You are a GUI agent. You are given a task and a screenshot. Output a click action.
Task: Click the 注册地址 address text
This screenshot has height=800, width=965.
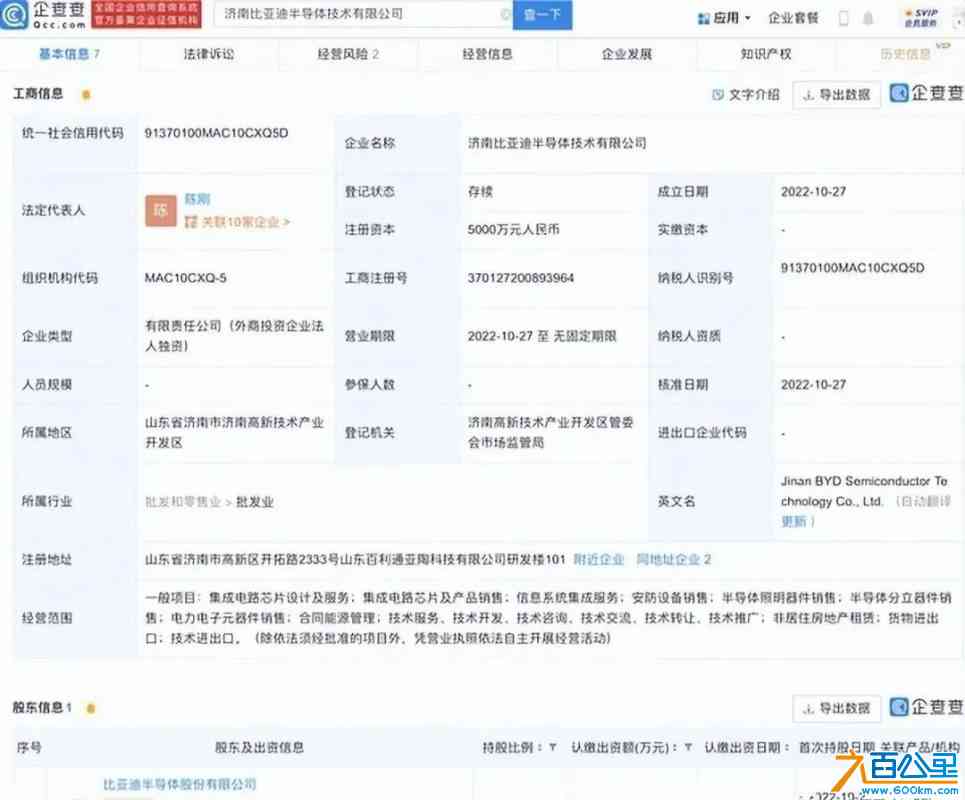pos(354,559)
